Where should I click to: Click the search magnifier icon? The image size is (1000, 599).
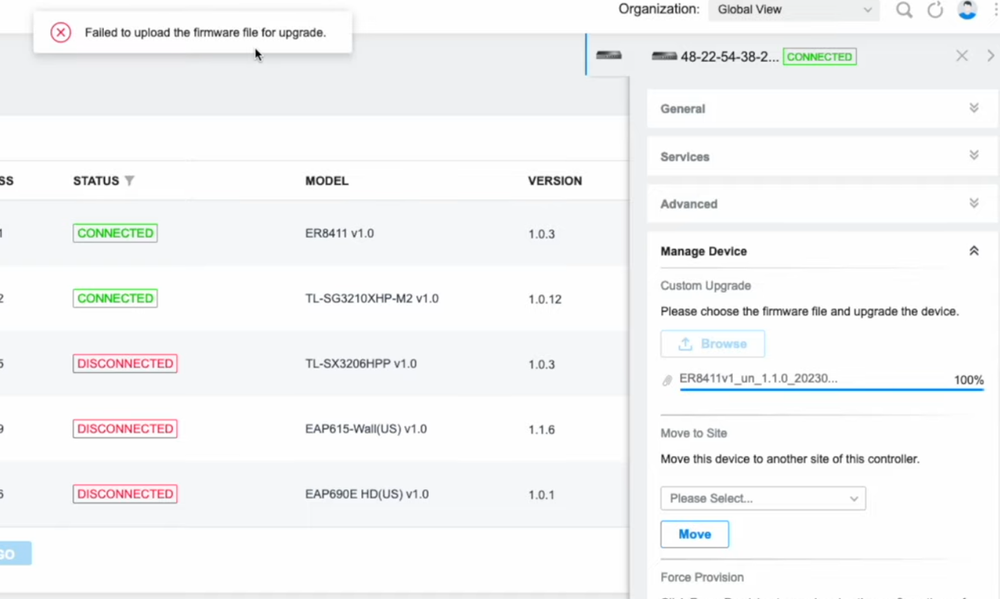904,10
